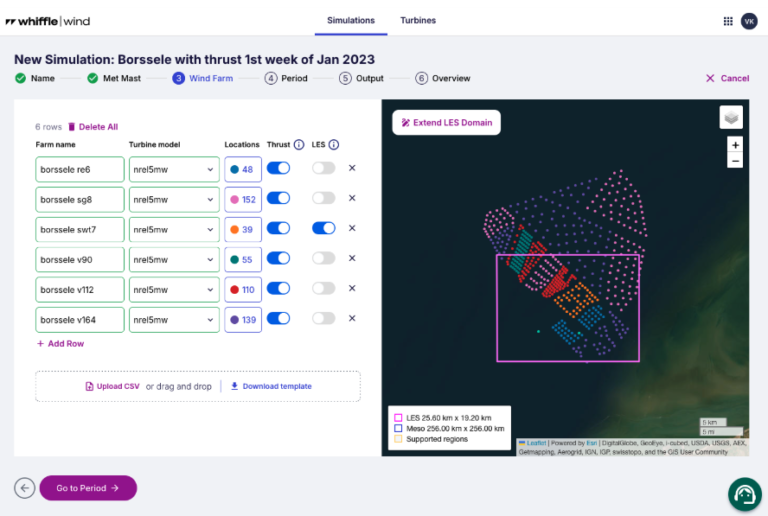The image size is (768, 516).
Task: Zoom out on the map
Action: [x=735, y=160]
